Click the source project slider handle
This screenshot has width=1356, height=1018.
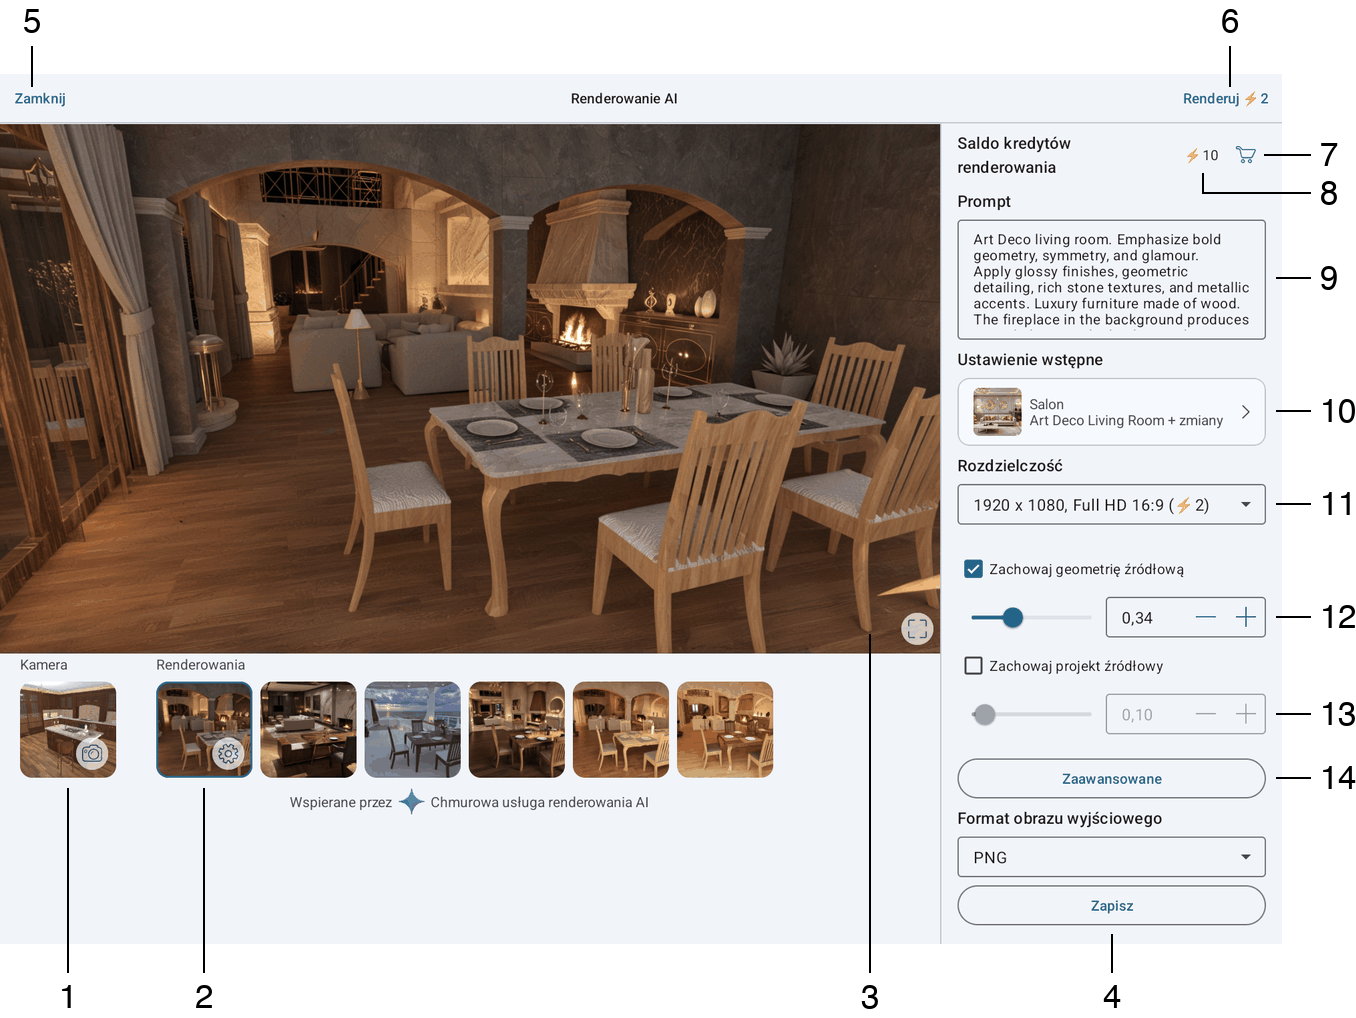[x=984, y=715]
